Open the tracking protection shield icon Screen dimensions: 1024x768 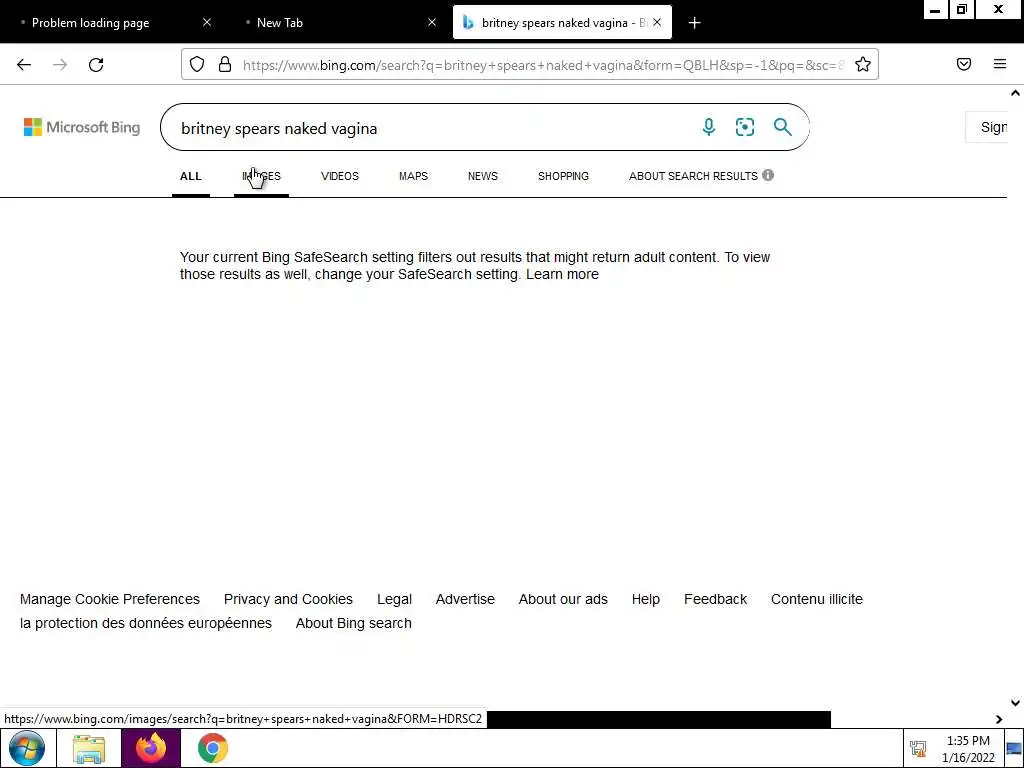(197, 64)
